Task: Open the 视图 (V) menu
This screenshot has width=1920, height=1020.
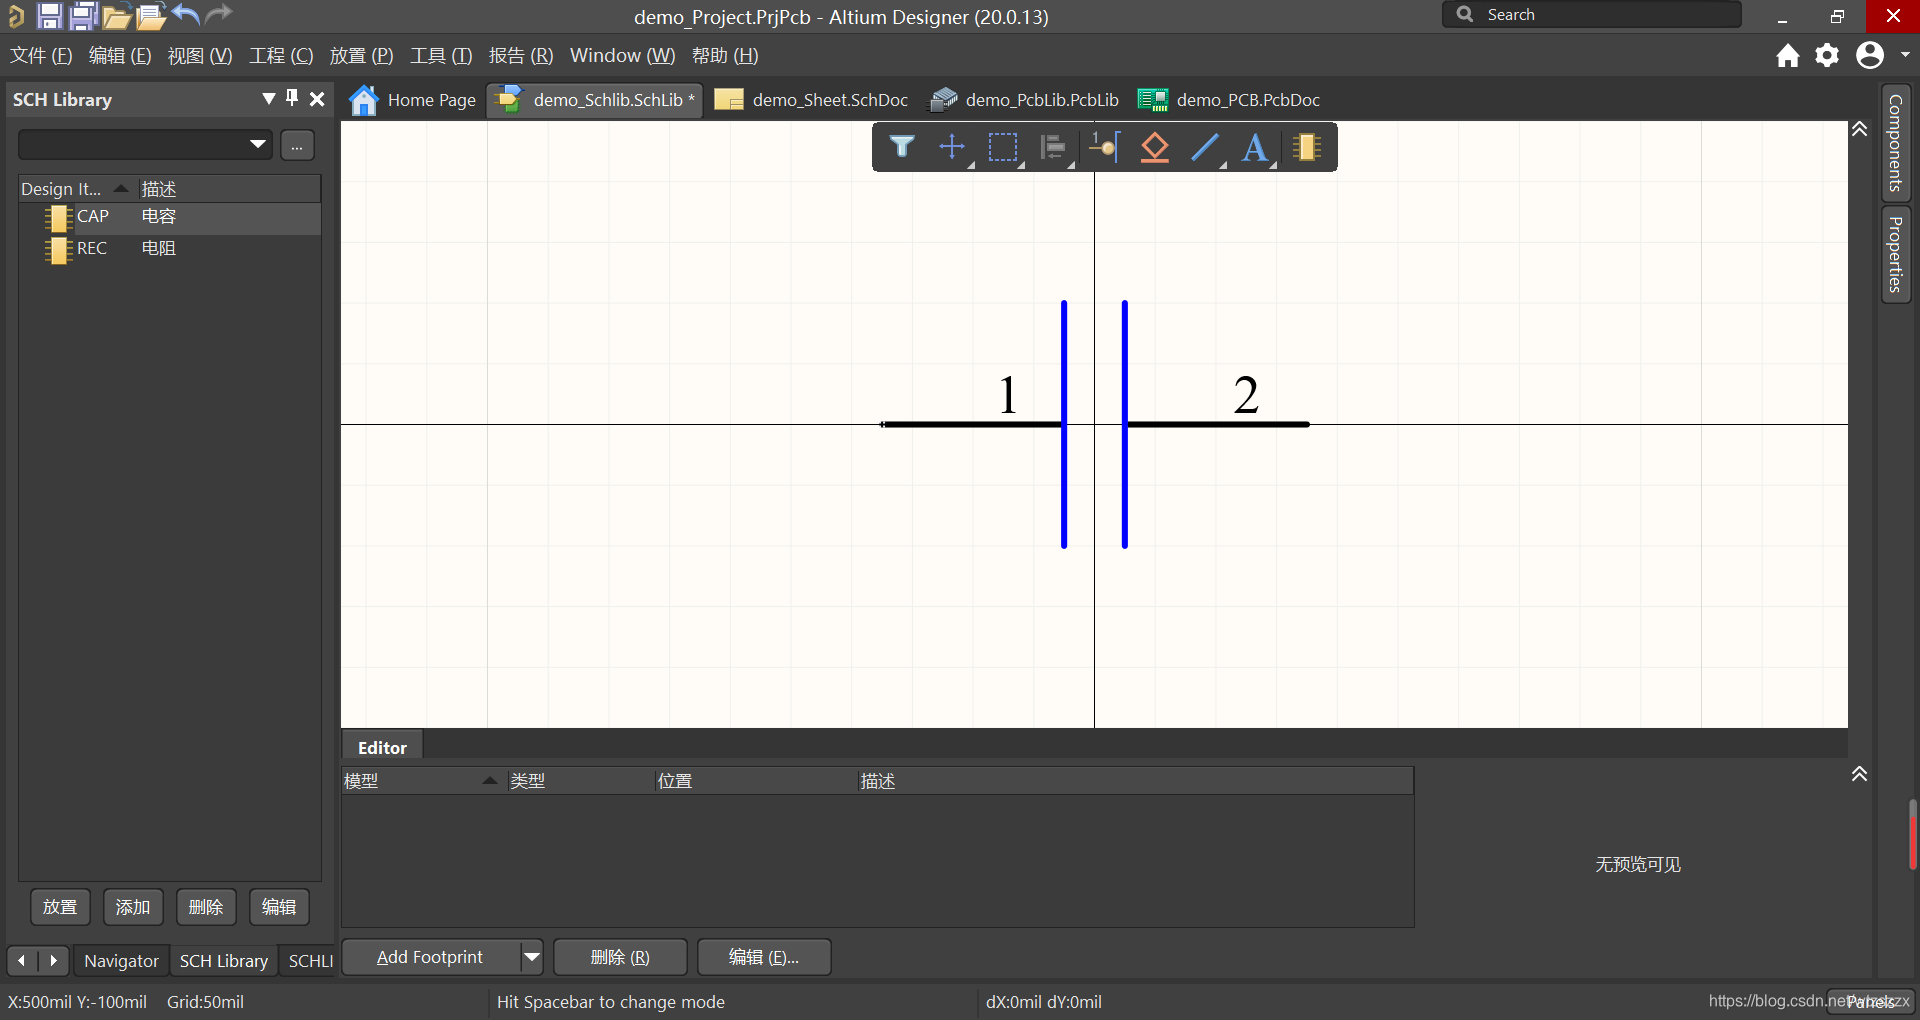Action: (200, 56)
